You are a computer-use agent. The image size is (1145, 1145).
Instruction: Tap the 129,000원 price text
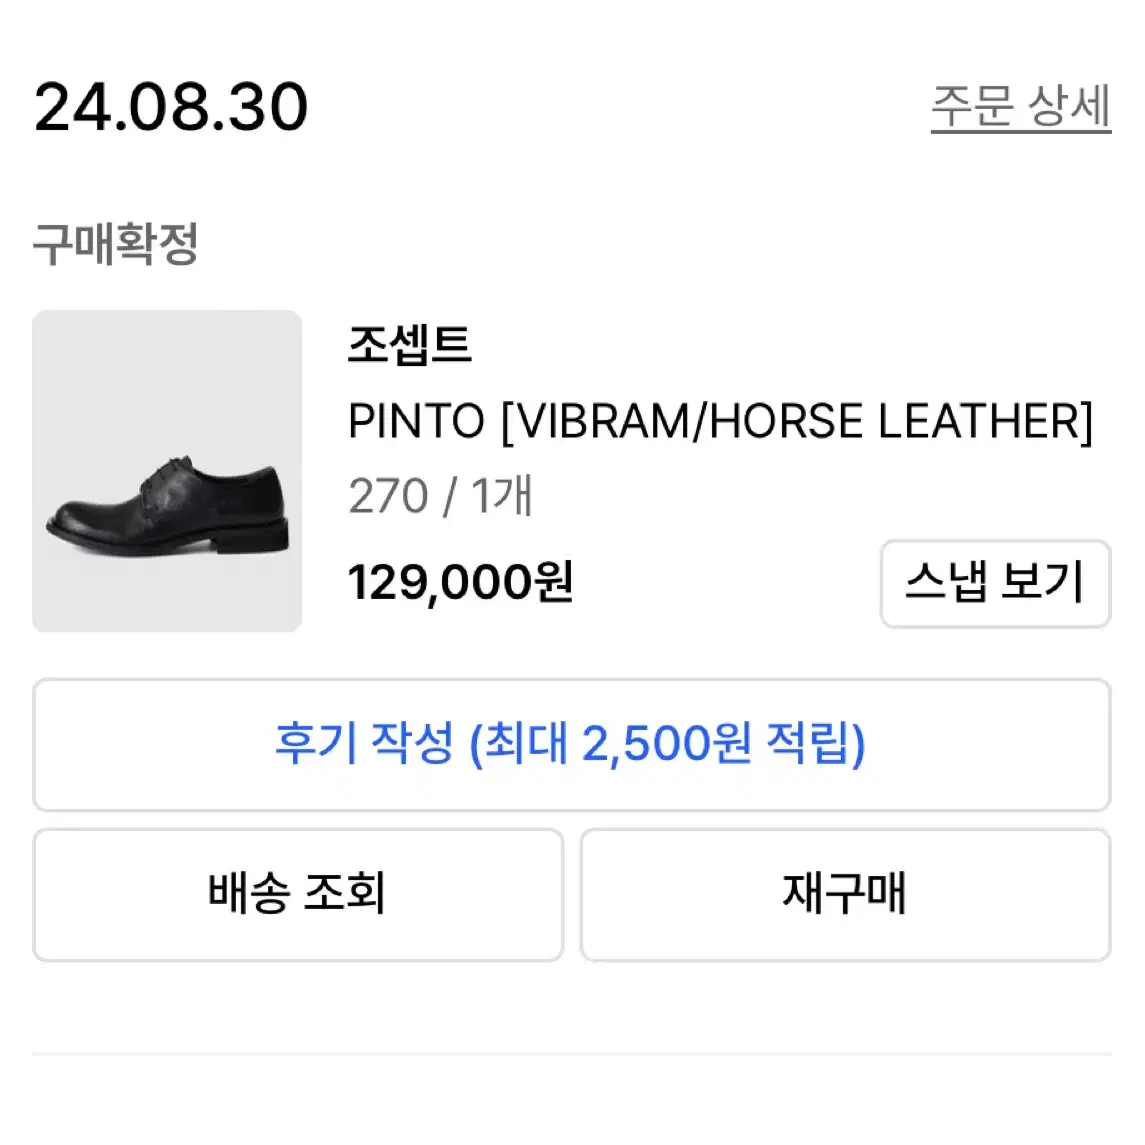(x=461, y=583)
